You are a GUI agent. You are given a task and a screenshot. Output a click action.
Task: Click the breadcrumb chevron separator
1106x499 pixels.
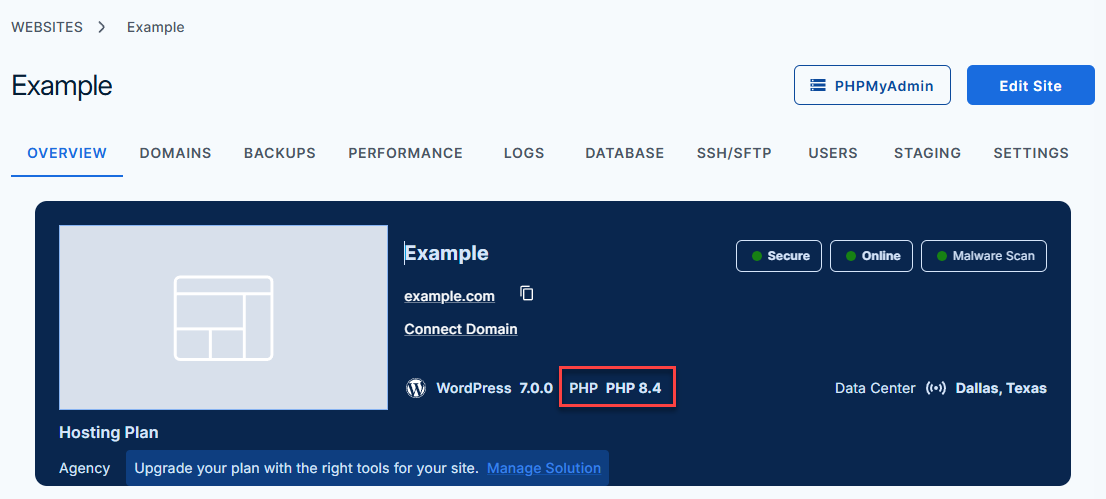coord(102,28)
